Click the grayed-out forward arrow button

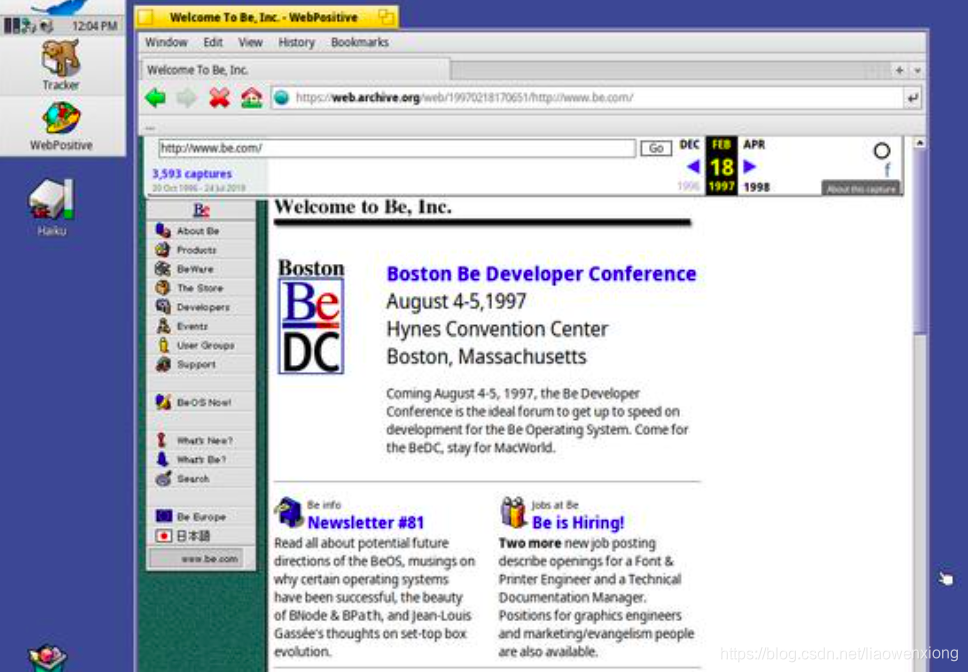tap(186, 97)
